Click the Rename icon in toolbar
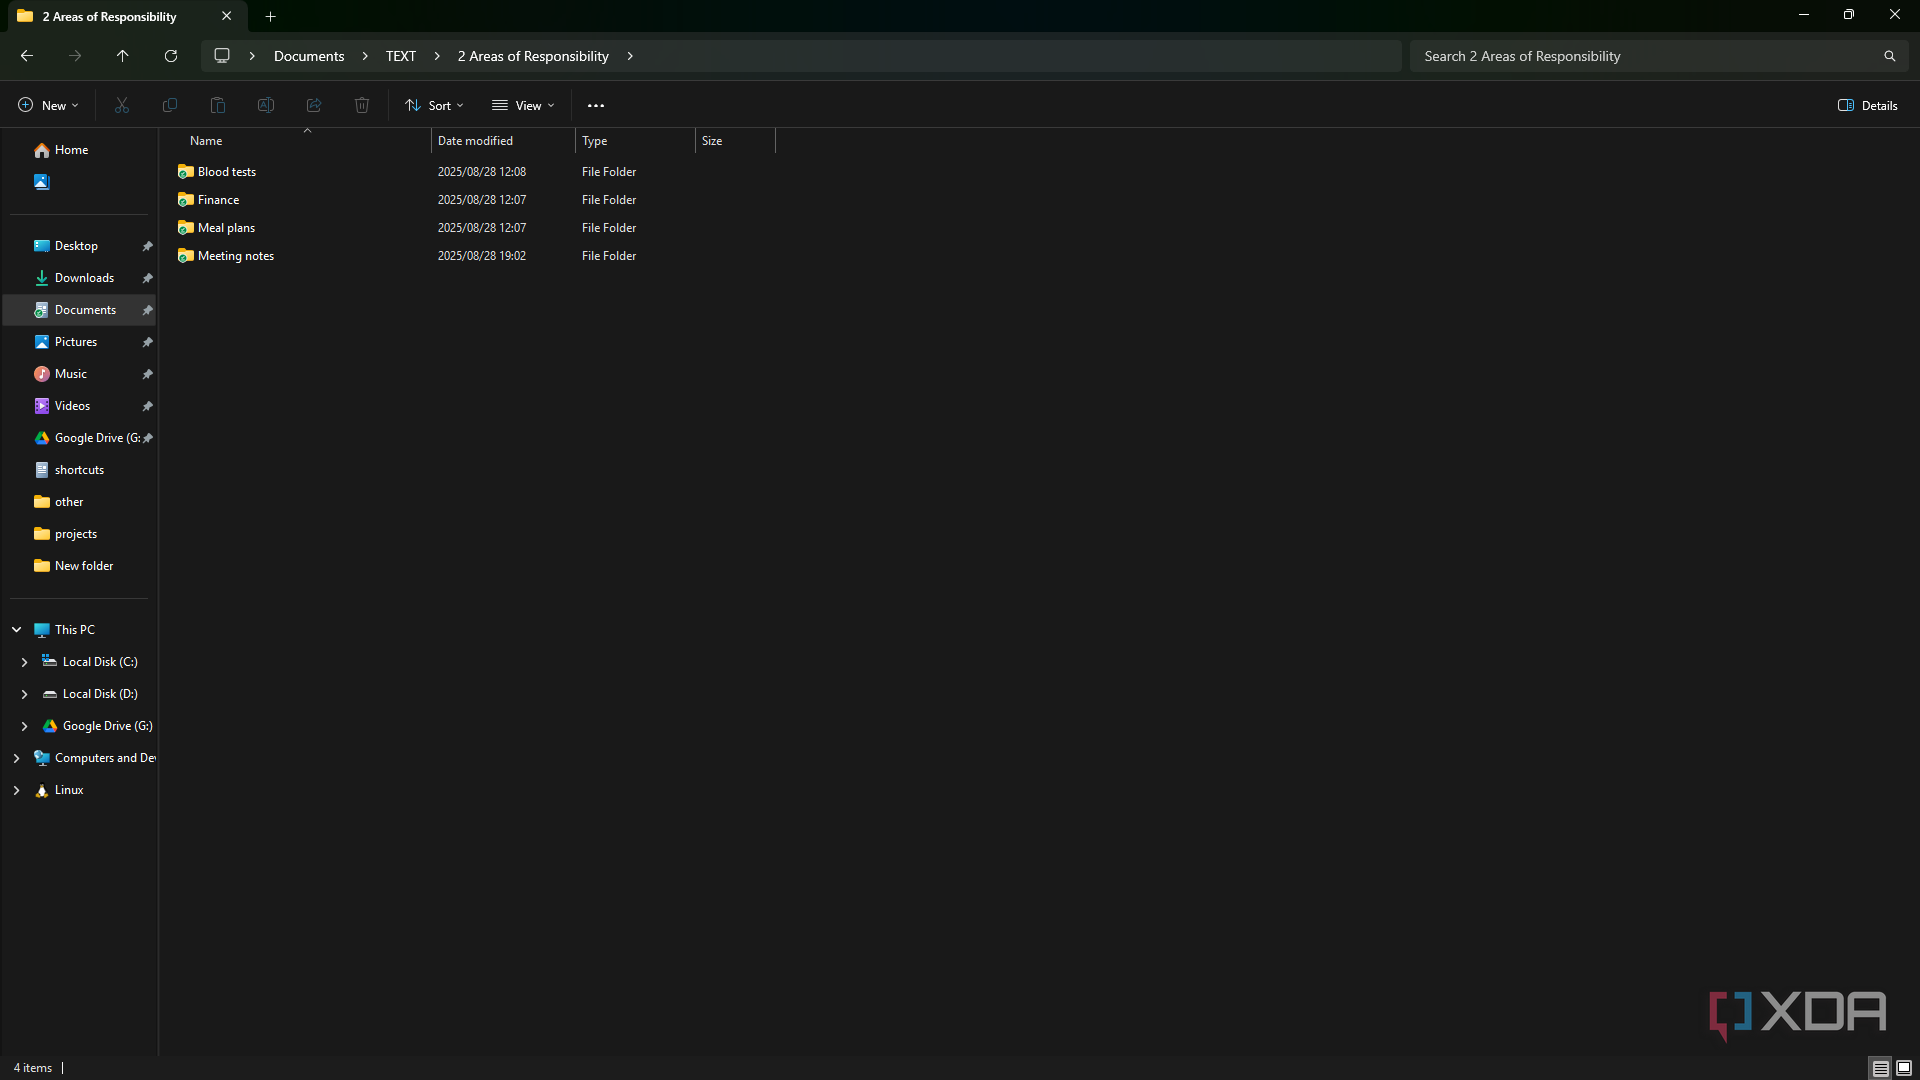1920x1080 pixels. point(266,105)
